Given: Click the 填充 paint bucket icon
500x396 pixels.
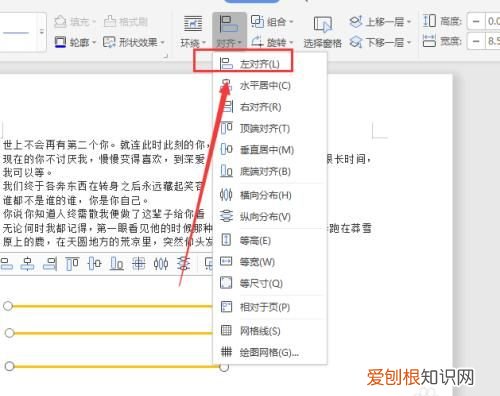Looking at the screenshot, I should click(x=60, y=22).
